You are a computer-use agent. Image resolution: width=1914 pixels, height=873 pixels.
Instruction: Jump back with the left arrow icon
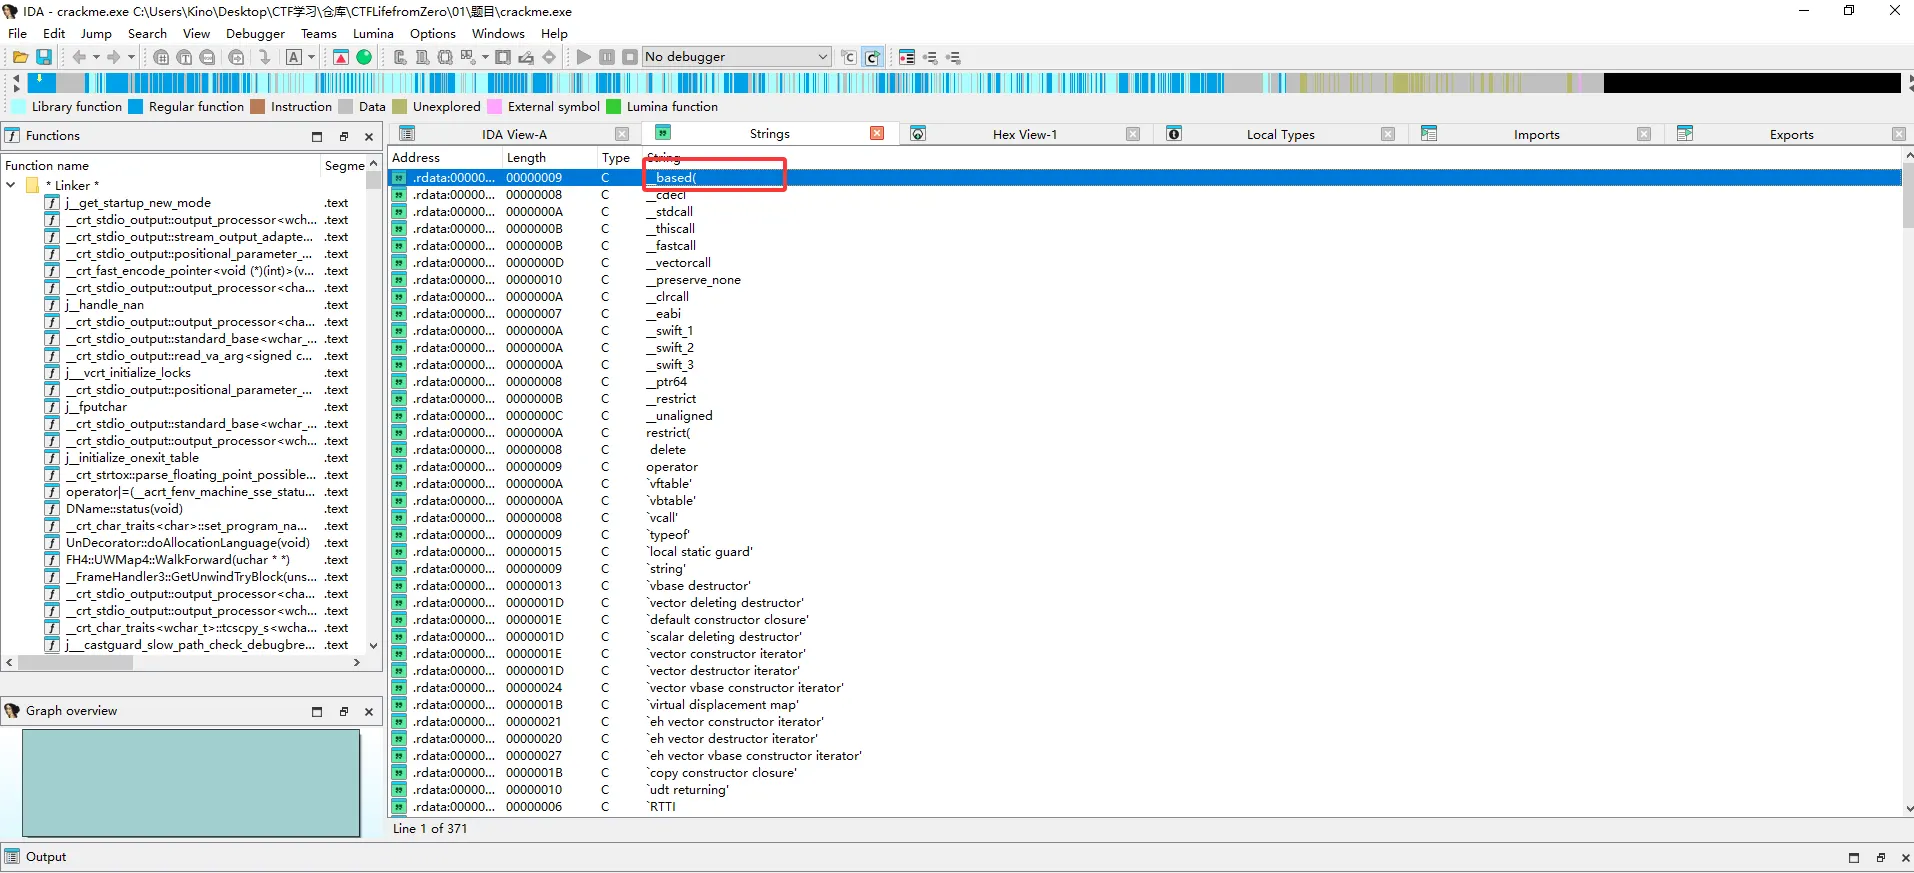78,57
